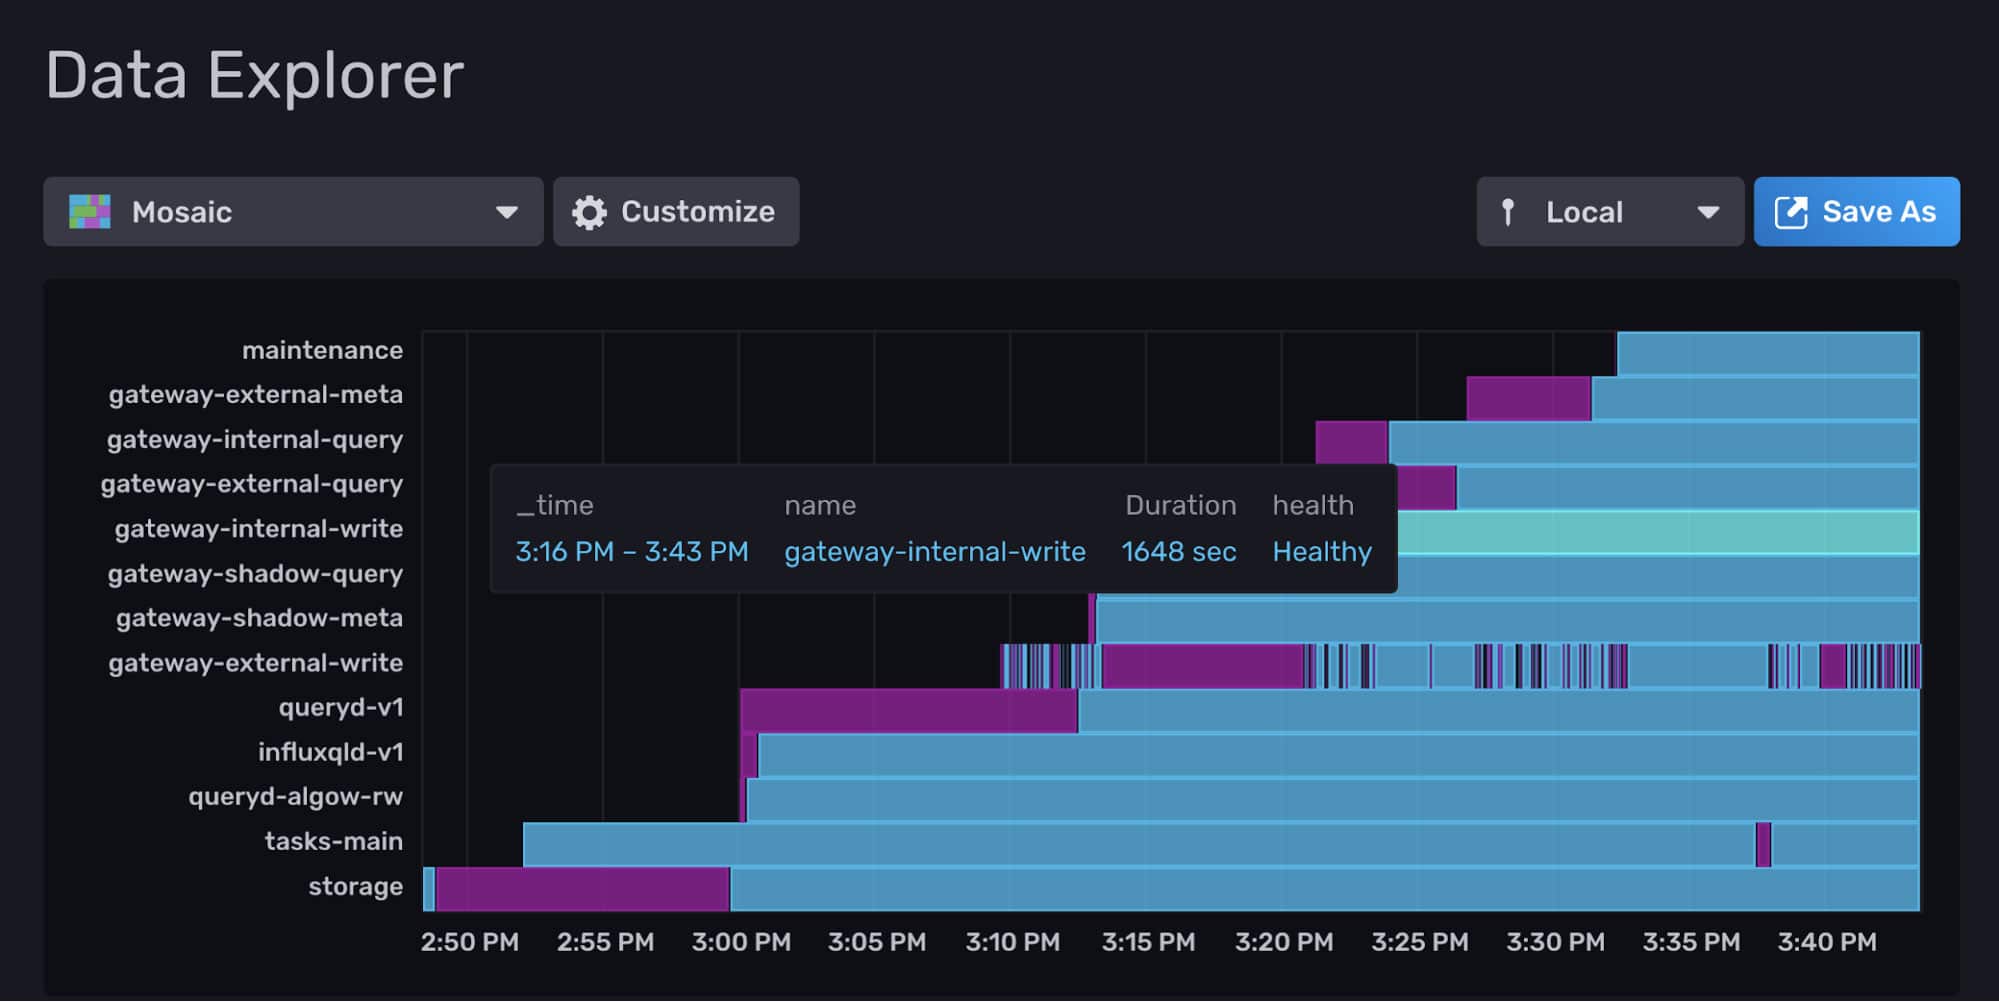Click the Save As export icon
Image resolution: width=1999 pixels, height=1002 pixels.
pyautogui.click(x=1790, y=212)
